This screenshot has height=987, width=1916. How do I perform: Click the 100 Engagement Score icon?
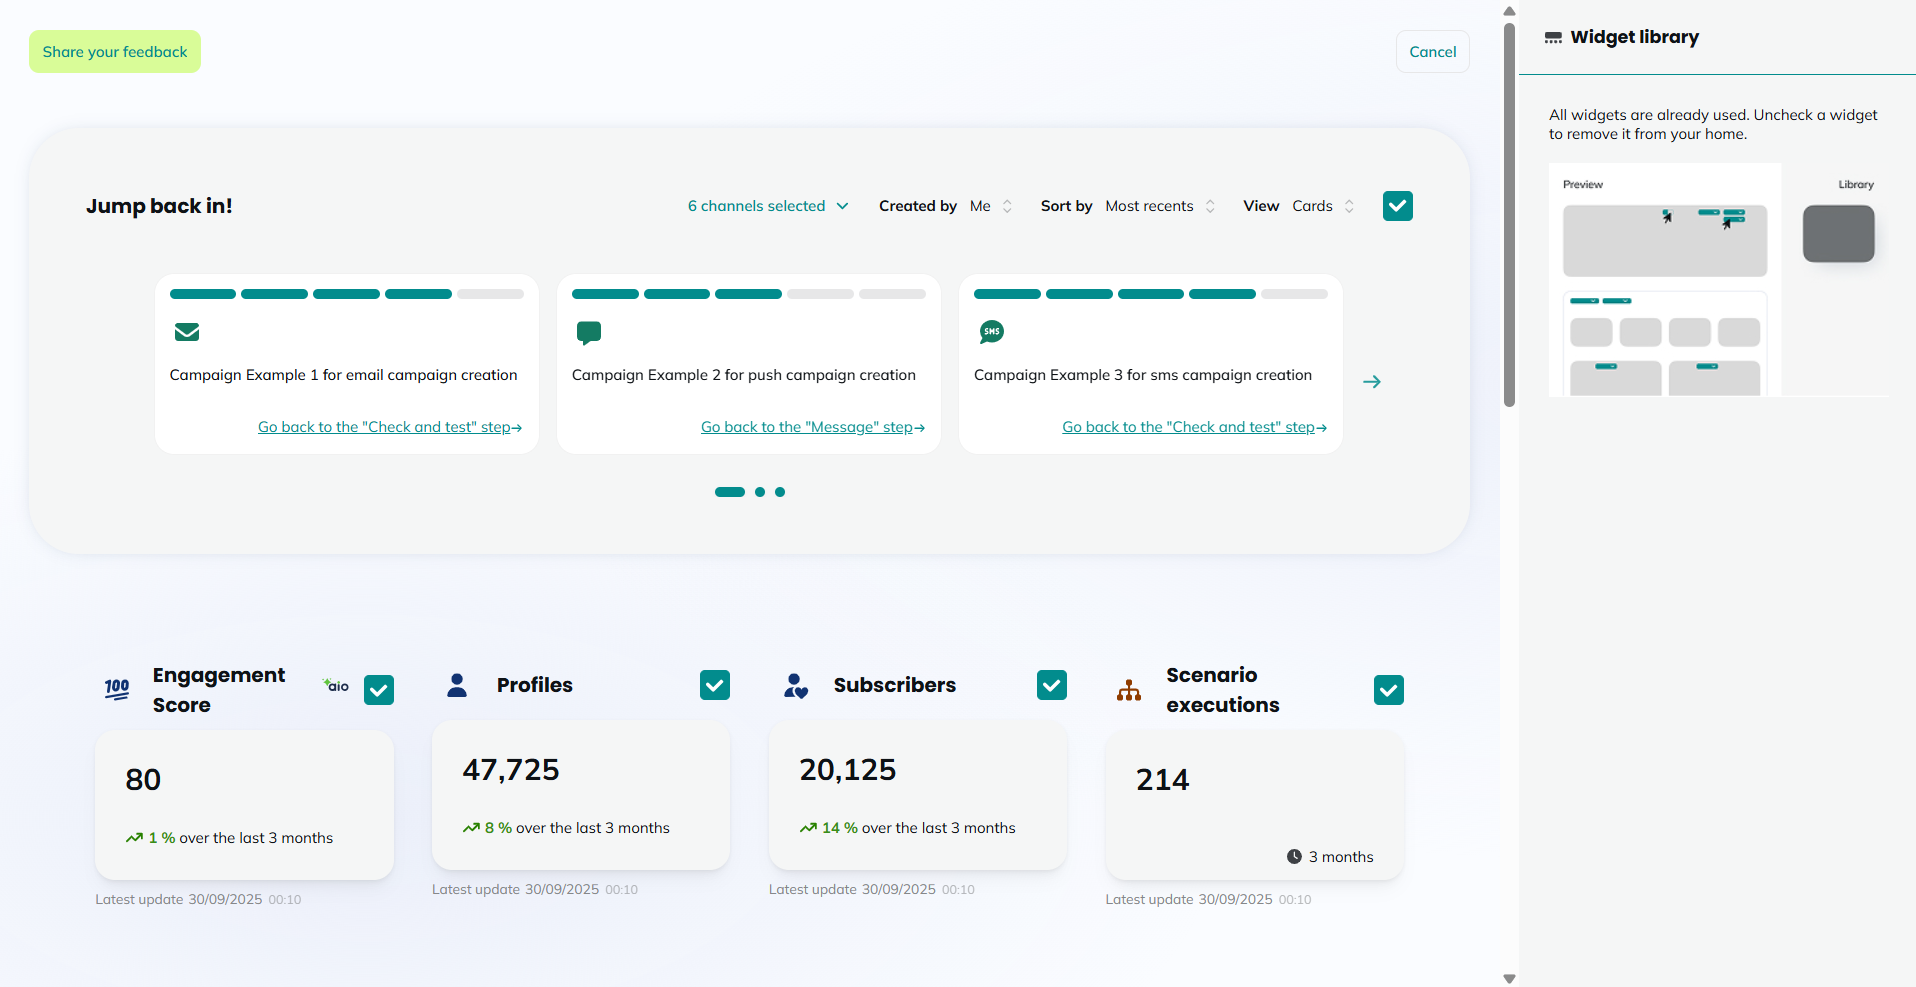[117, 689]
